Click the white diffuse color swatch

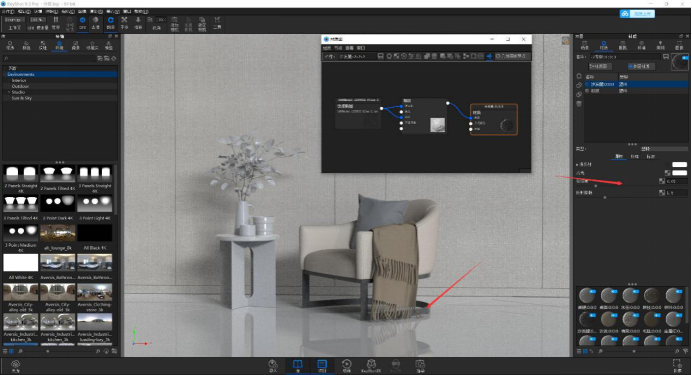(x=679, y=165)
